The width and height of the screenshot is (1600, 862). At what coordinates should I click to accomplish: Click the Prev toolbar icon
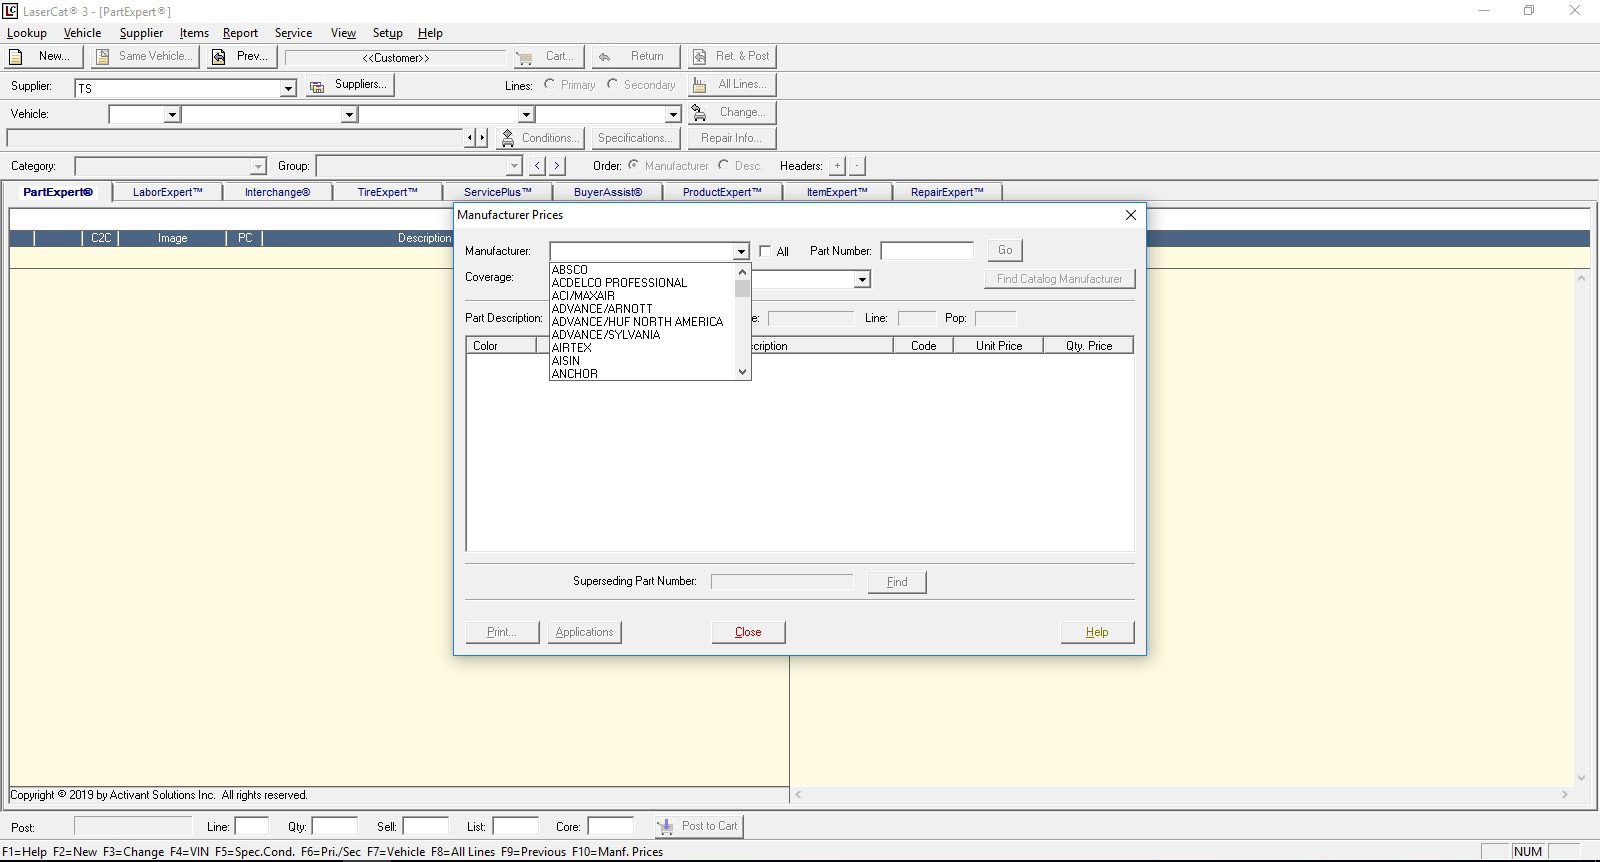[219, 57]
